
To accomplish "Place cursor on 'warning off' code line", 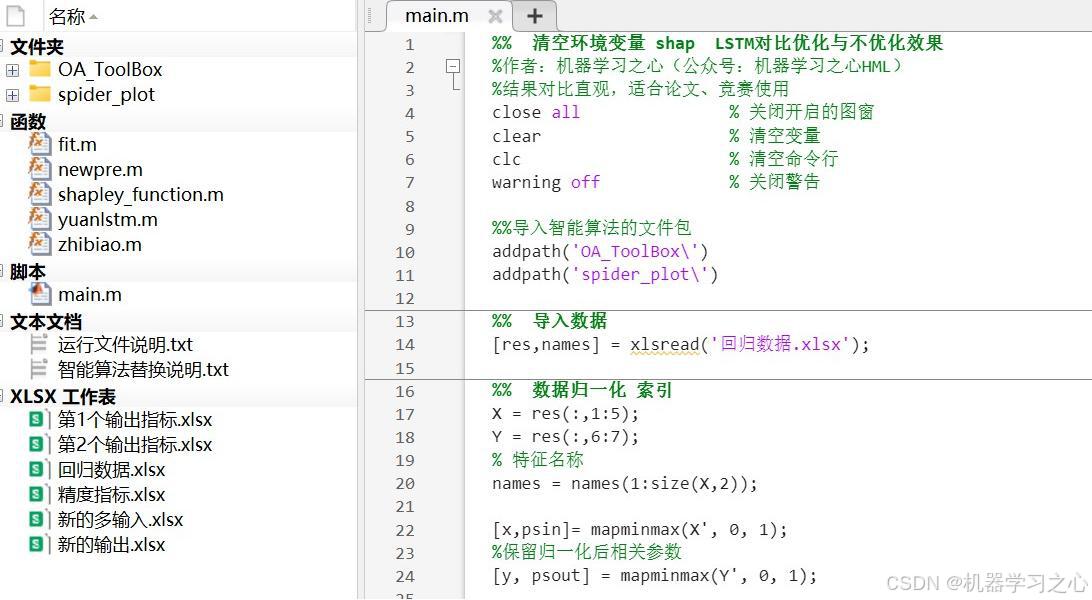I will click(x=545, y=182).
